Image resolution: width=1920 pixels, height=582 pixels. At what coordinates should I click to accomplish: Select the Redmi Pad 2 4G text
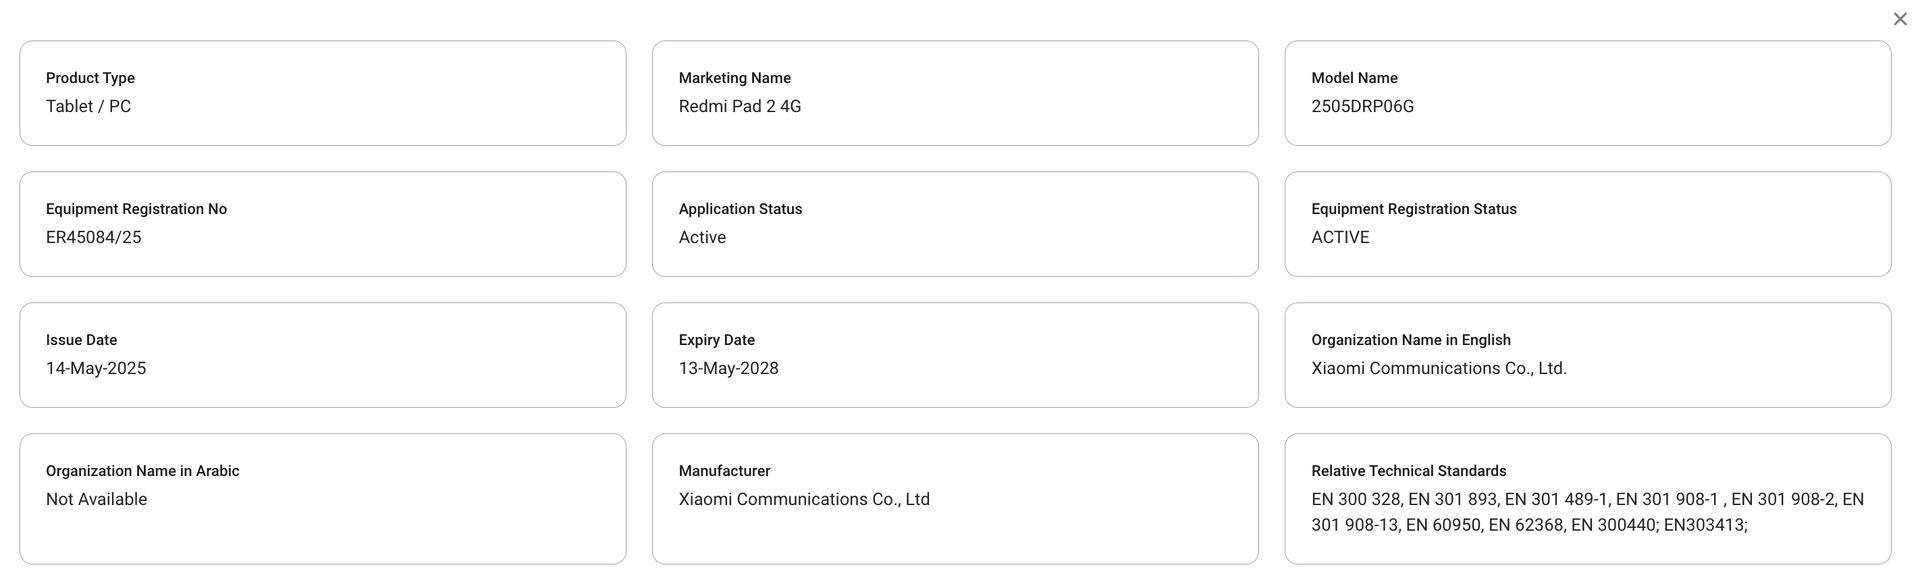point(740,106)
